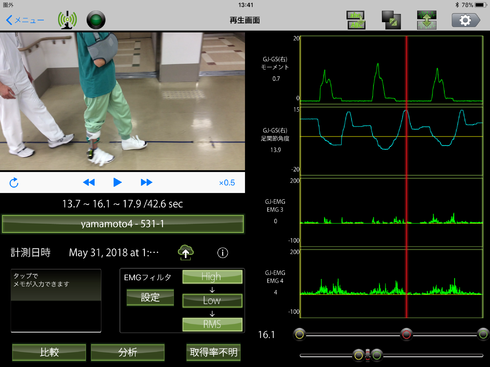Tap the 分析 analysis button

(x=128, y=352)
